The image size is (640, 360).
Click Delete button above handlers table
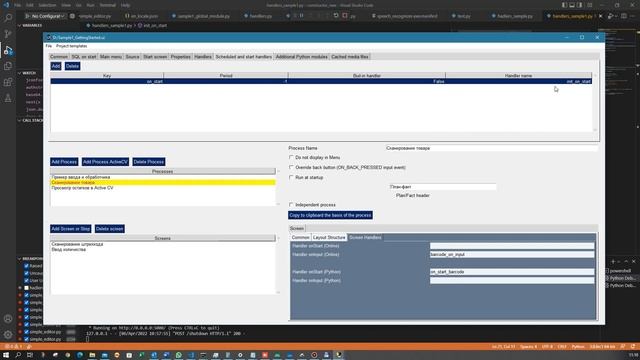click(x=72, y=66)
